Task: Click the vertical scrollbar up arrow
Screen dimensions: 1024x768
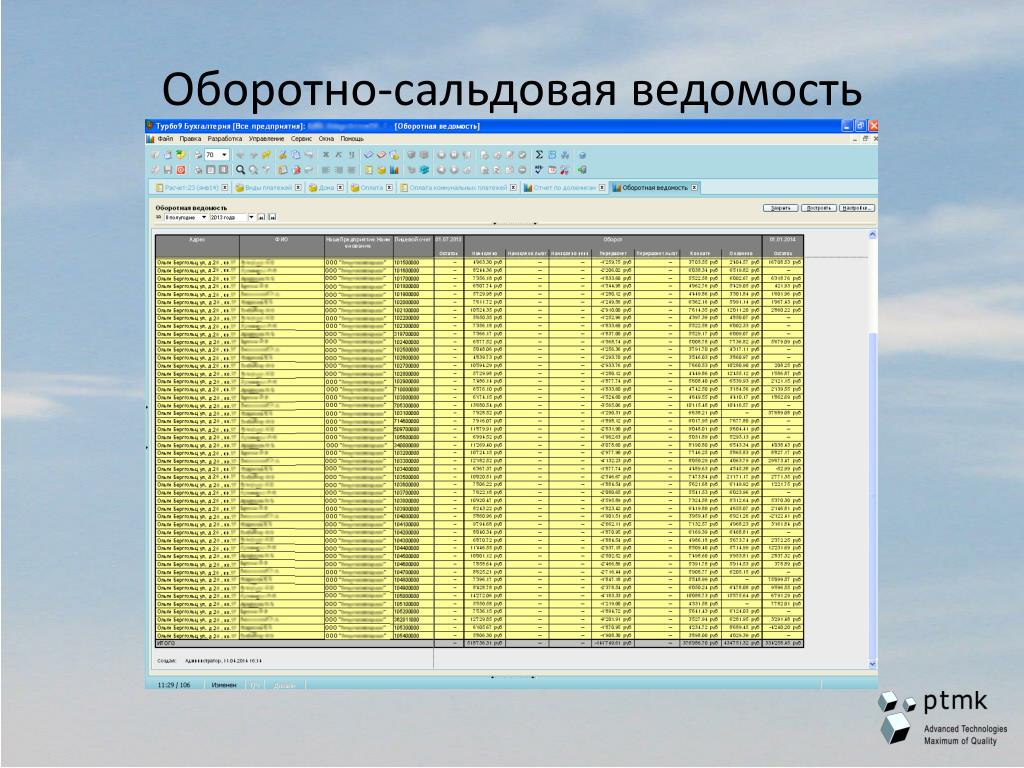Action: (872, 234)
